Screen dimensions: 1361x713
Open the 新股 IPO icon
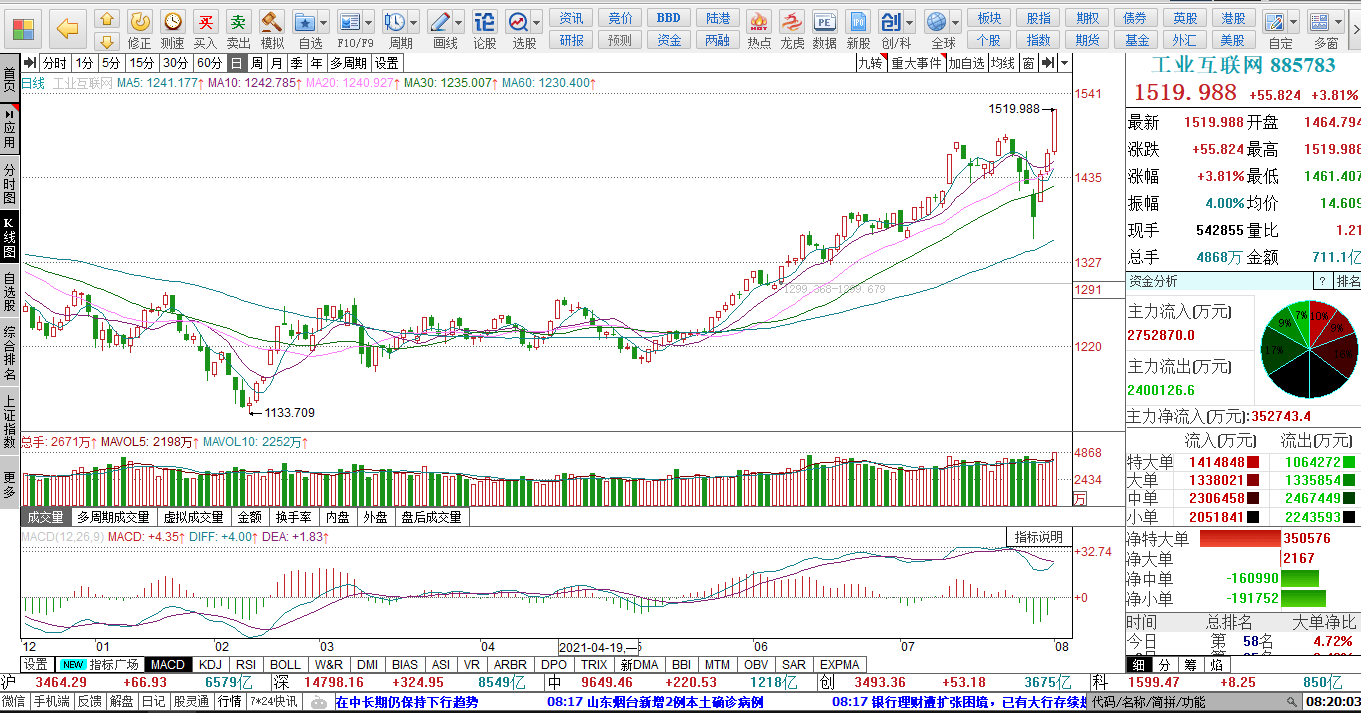tap(858, 27)
